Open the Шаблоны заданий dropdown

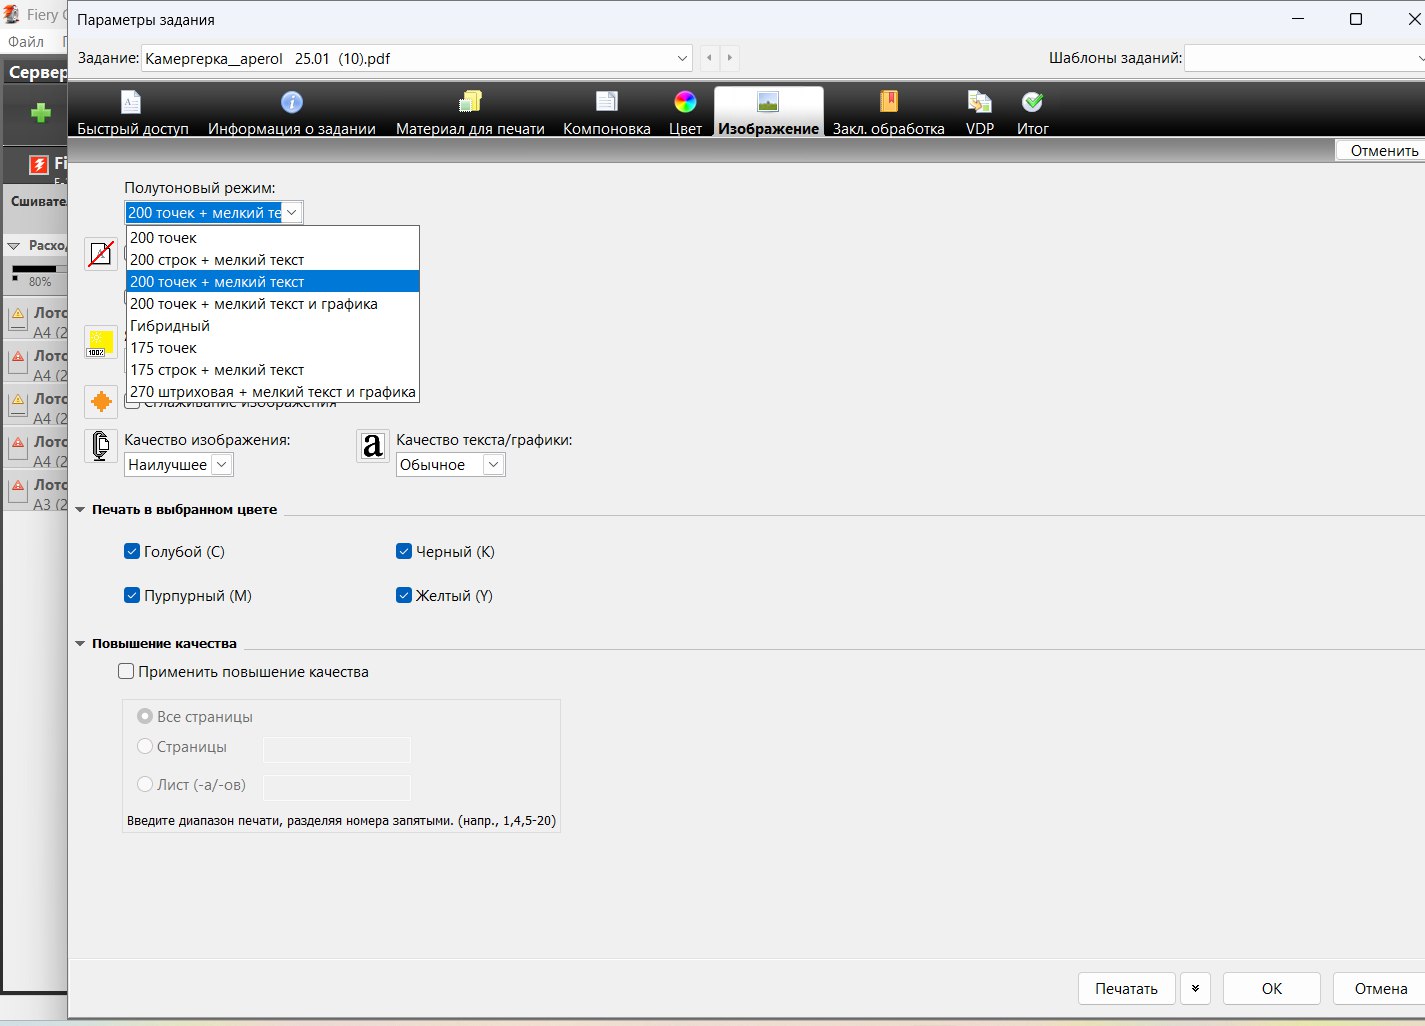click(1305, 58)
